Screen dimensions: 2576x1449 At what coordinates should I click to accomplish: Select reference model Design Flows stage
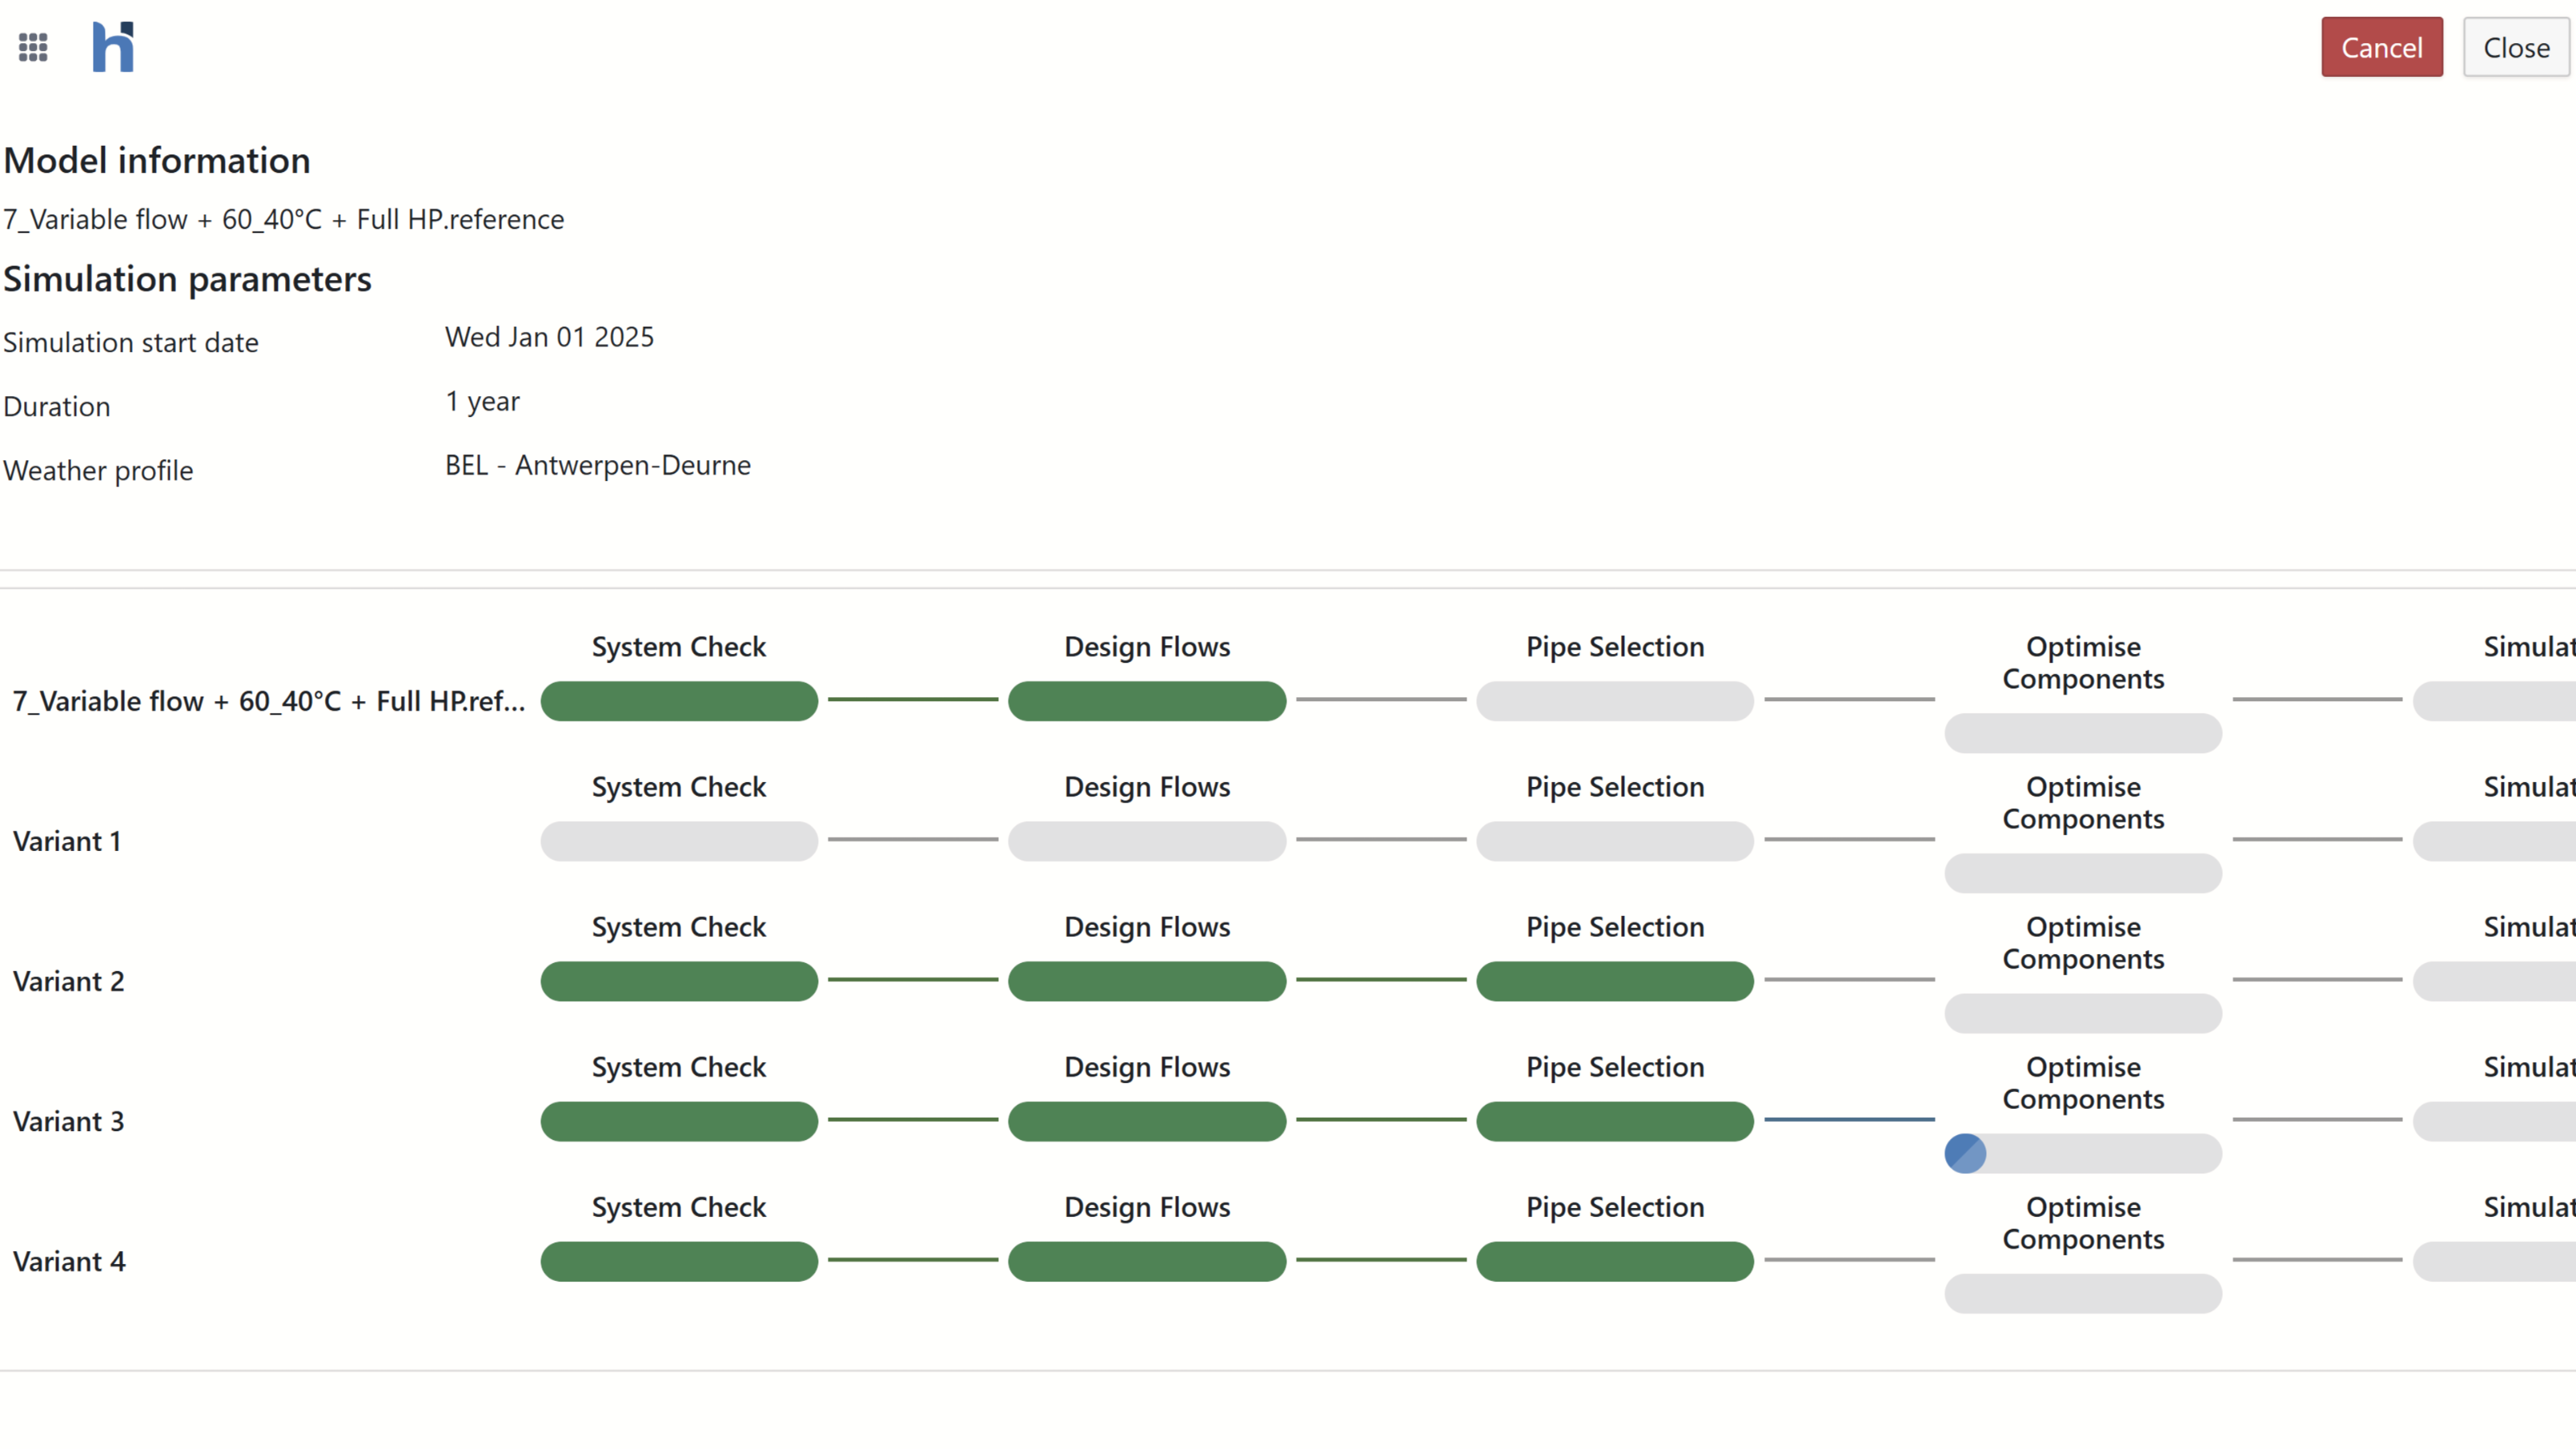[1146, 701]
